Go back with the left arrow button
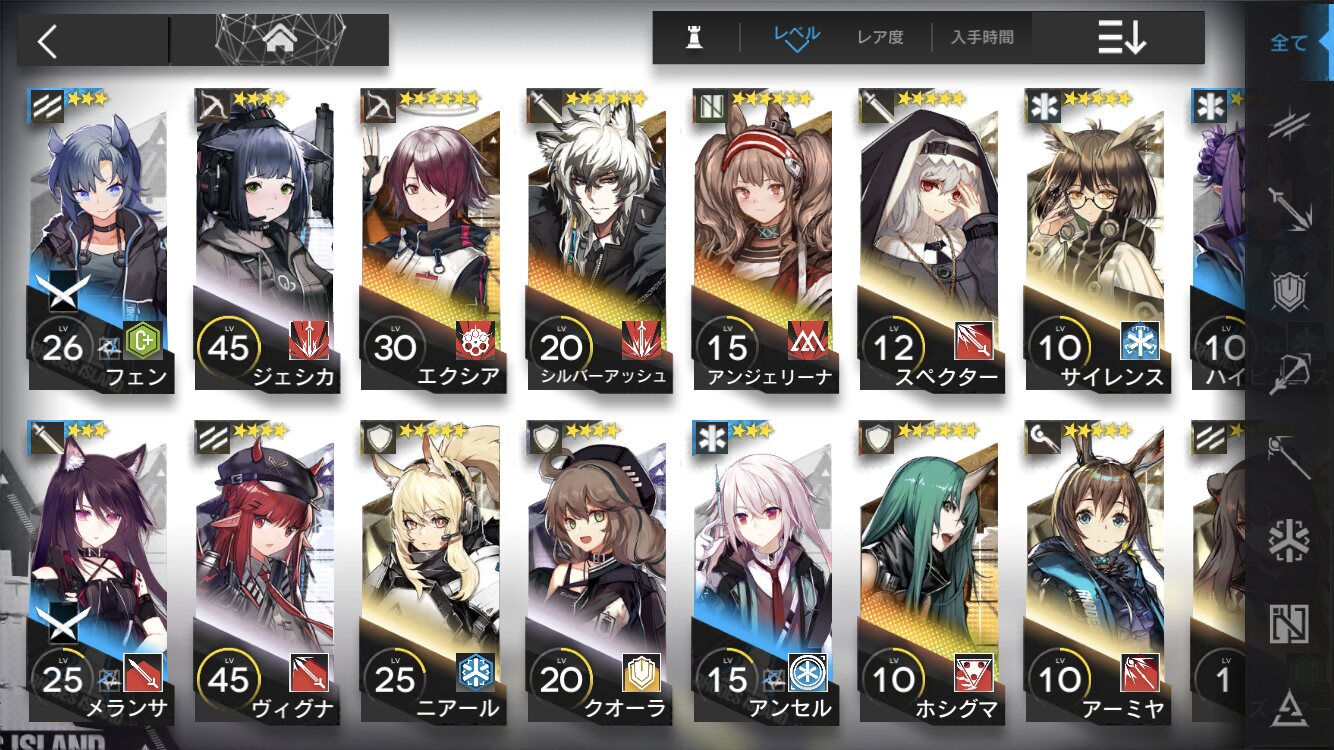Screen dimensions: 1334x750 point(48,41)
